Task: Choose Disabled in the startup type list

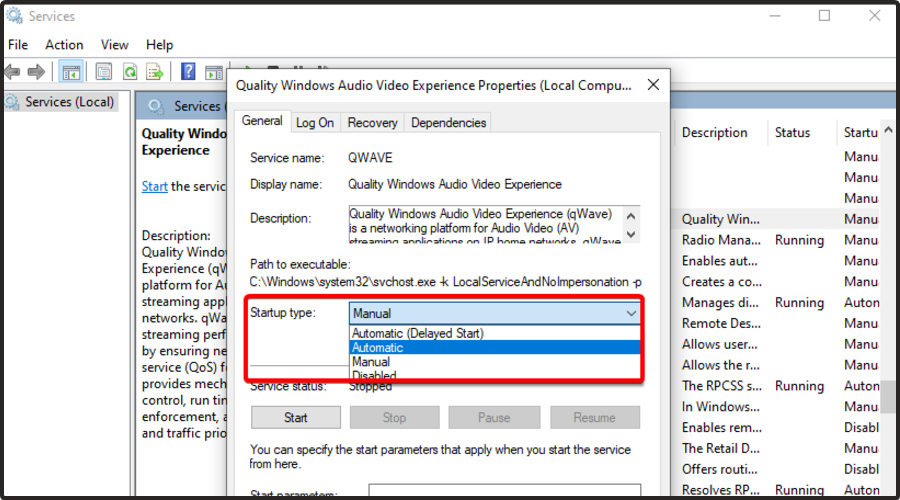Action: coord(495,374)
